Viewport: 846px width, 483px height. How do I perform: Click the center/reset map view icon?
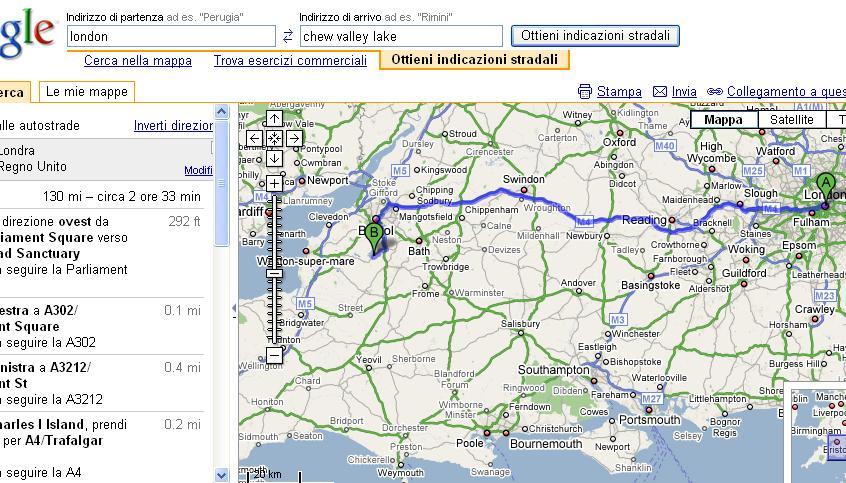point(274,139)
